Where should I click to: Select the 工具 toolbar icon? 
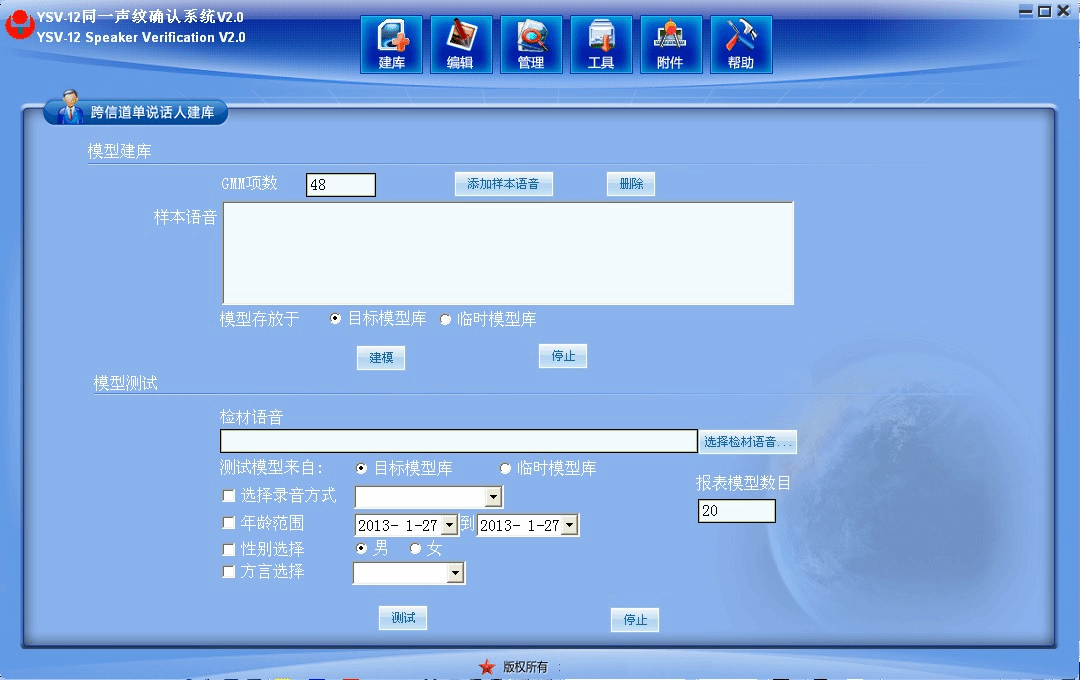[x=601, y=45]
